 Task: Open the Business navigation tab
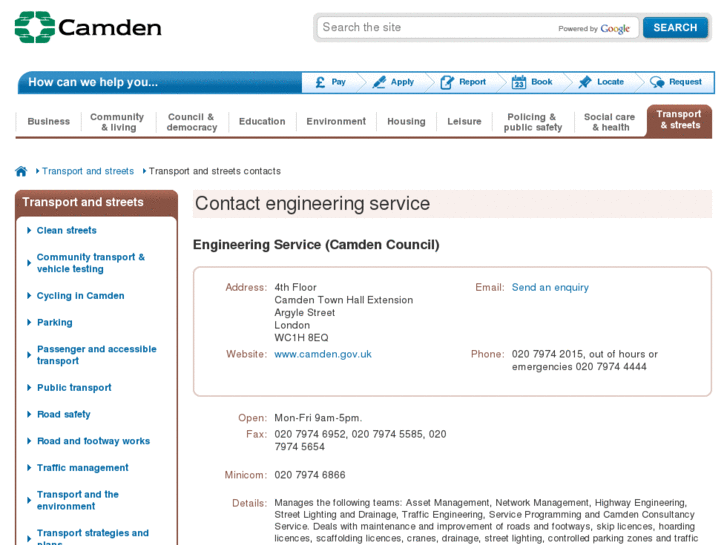pyautogui.click(x=49, y=122)
